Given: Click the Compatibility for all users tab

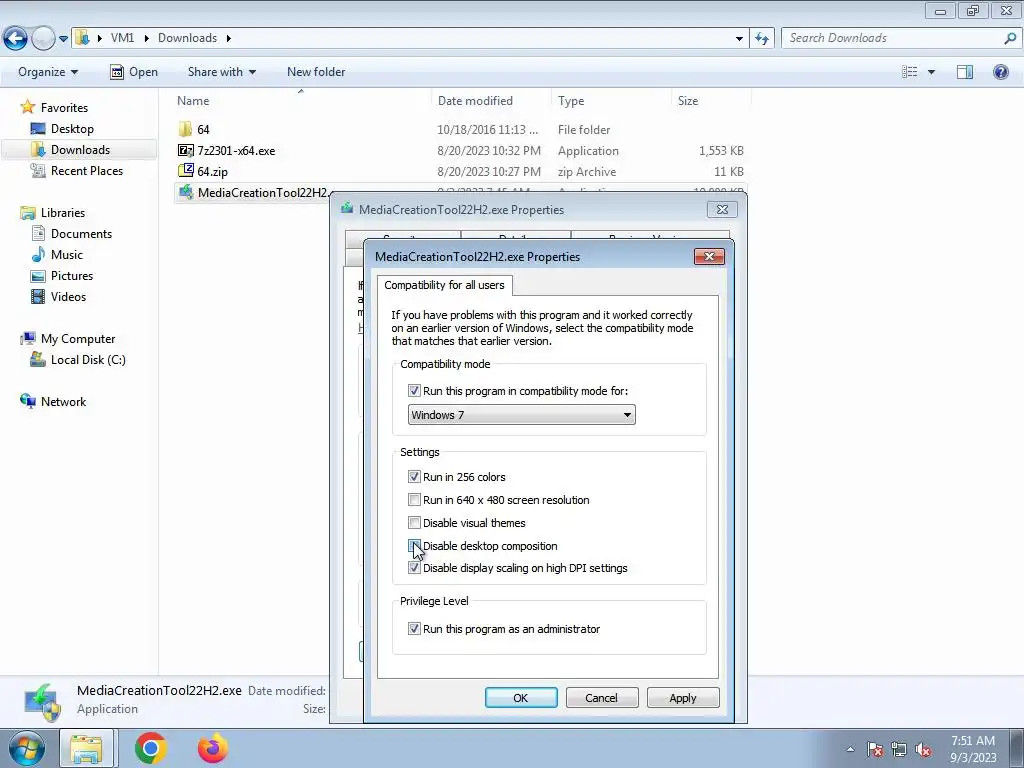Looking at the screenshot, I should click(444, 285).
